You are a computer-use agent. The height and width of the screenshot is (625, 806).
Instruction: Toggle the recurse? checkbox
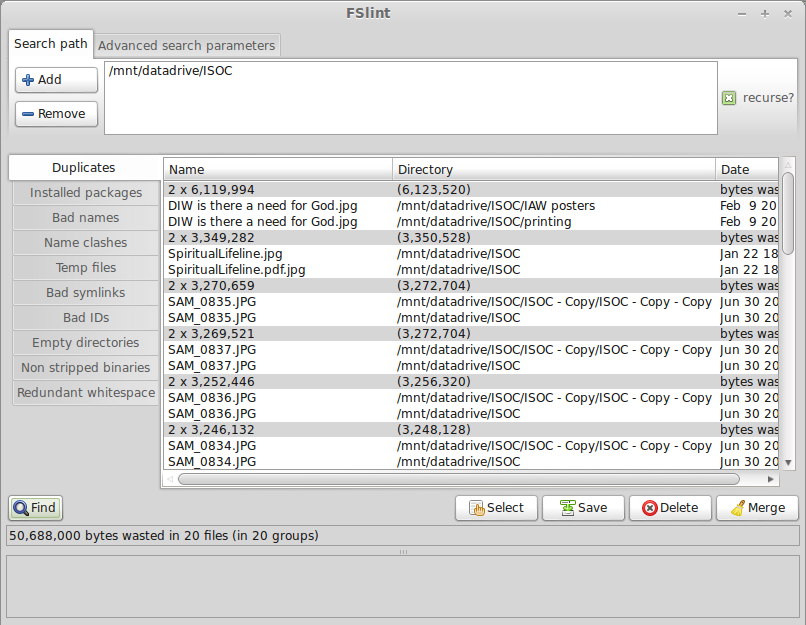pos(729,99)
